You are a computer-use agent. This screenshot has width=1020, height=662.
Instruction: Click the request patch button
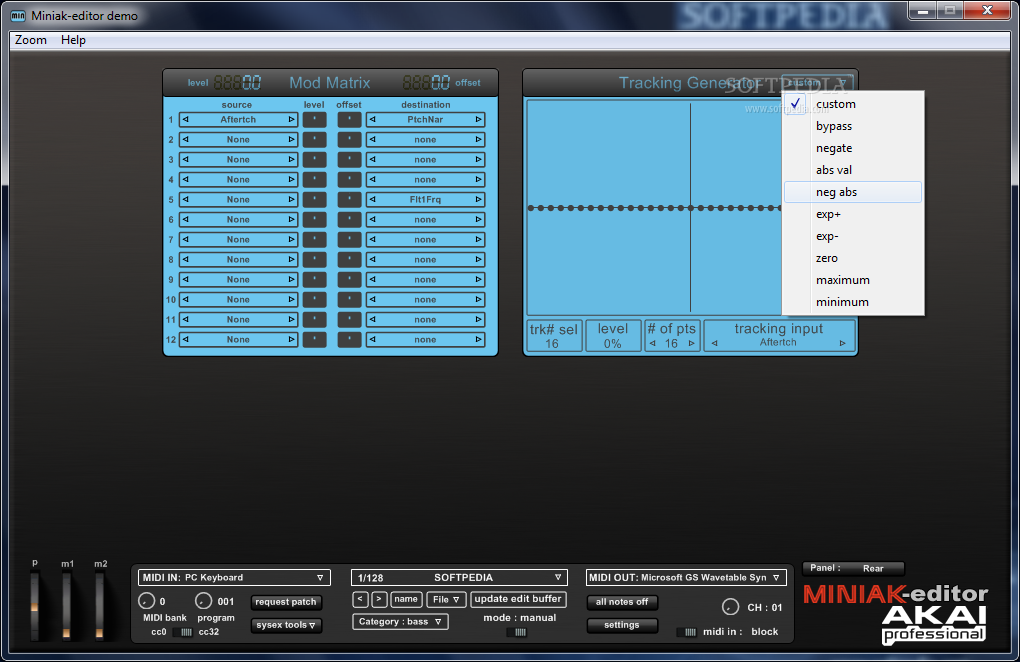(286, 602)
